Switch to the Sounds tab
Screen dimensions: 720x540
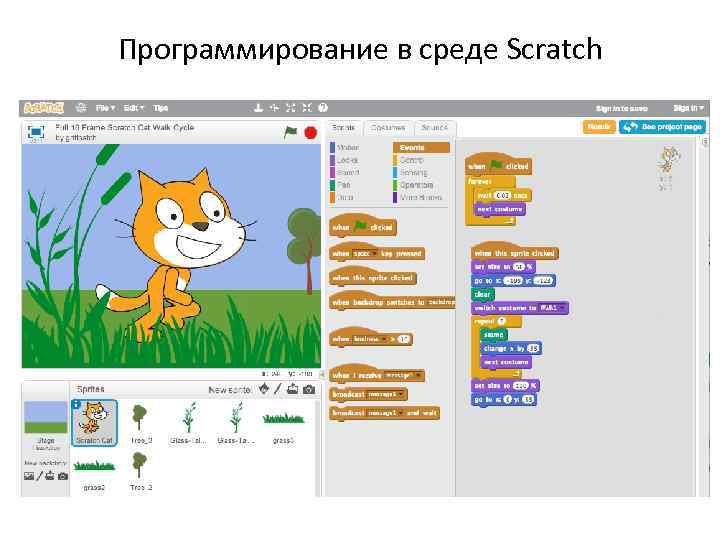pyautogui.click(x=434, y=128)
